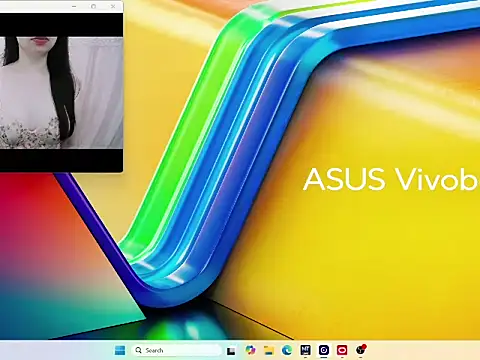Open the black app with the red notification badge
Image resolution: width=480 pixels, height=360 pixels.
click(361, 350)
